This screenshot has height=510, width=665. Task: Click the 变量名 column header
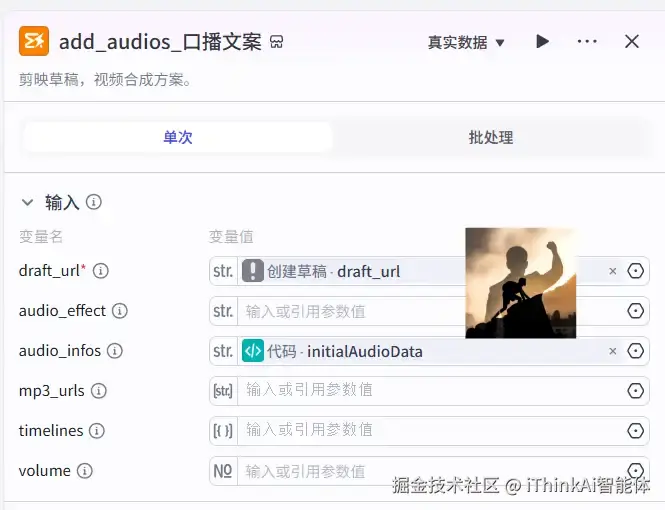[x=41, y=236]
